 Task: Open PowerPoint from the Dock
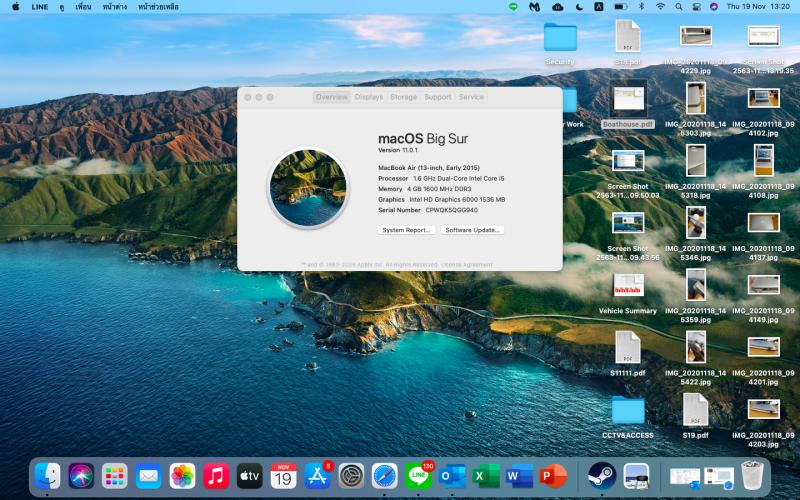click(x=553, y=476)
